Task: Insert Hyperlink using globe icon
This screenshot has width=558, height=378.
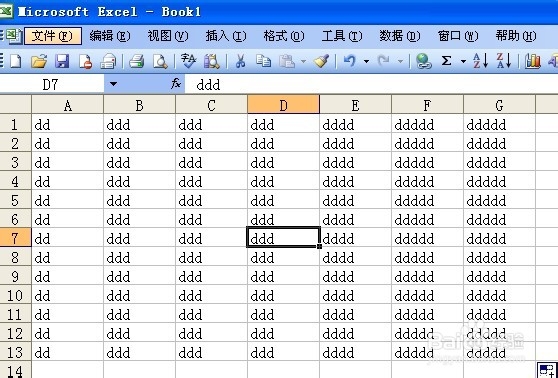Action: [423, 62]
